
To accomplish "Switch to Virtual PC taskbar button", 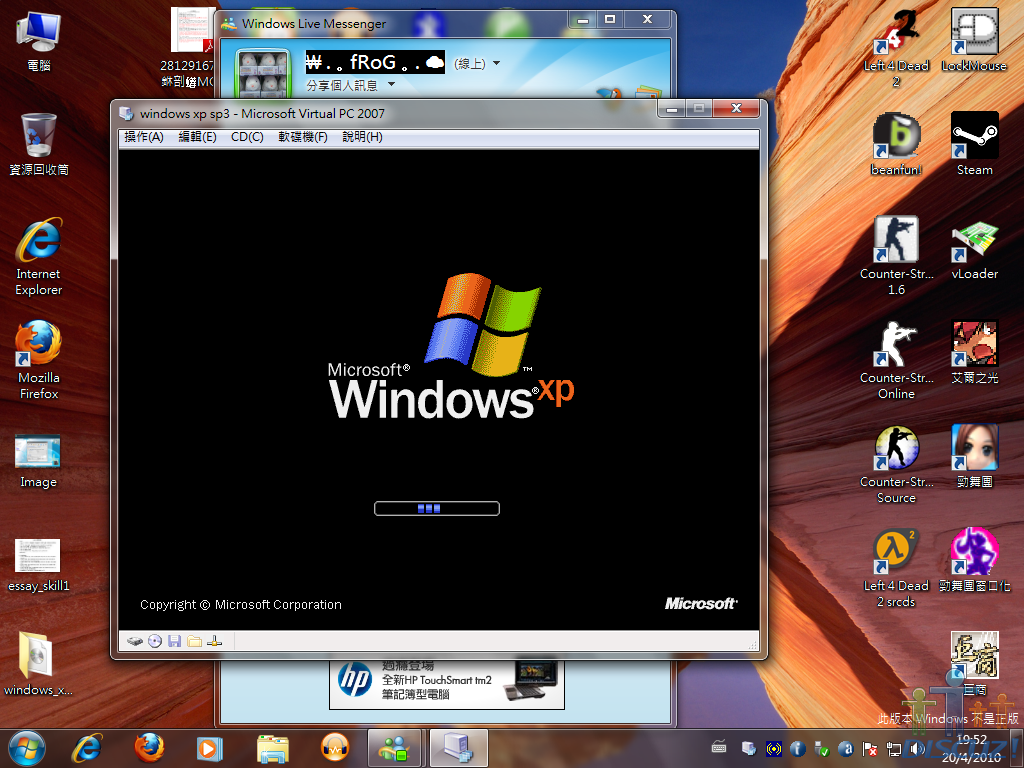I will pyautogui.click(x=458, y=748).
